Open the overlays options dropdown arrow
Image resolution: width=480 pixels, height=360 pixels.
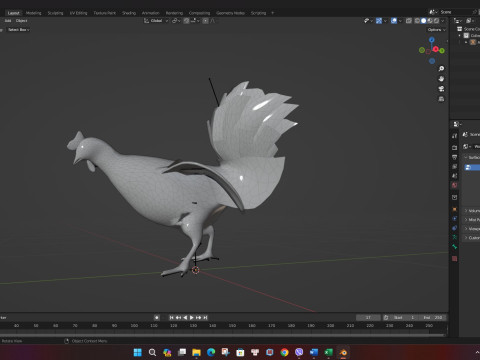[x=400, y=21]
